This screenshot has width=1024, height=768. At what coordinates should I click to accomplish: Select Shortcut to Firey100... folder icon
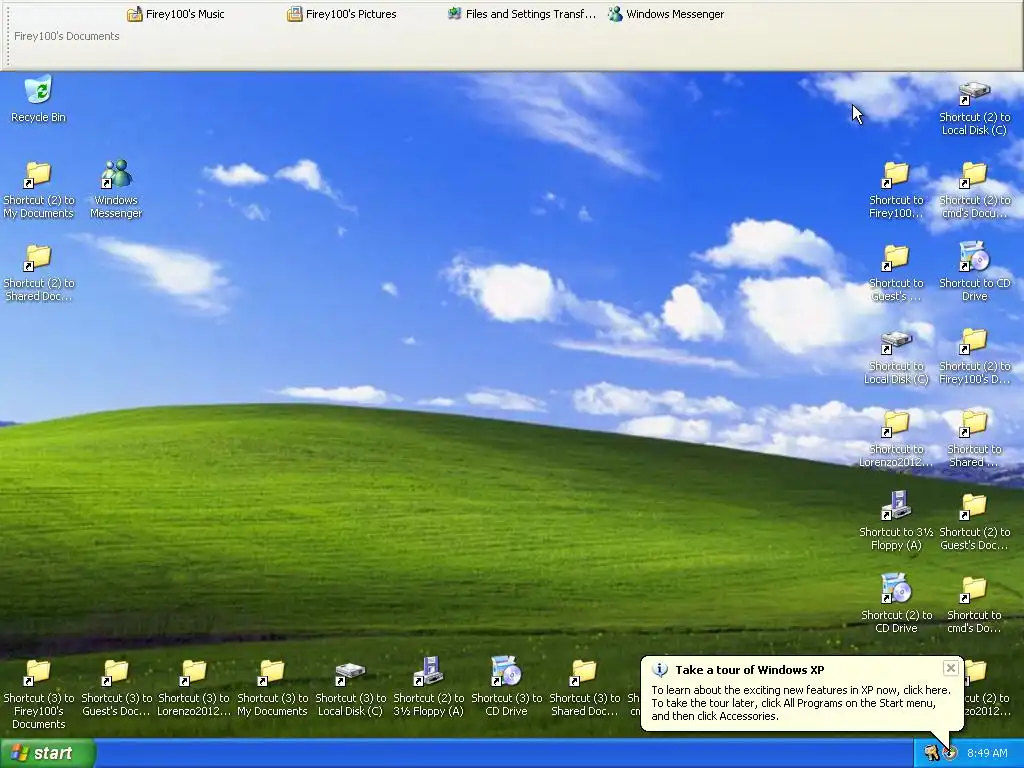(896, 189)
